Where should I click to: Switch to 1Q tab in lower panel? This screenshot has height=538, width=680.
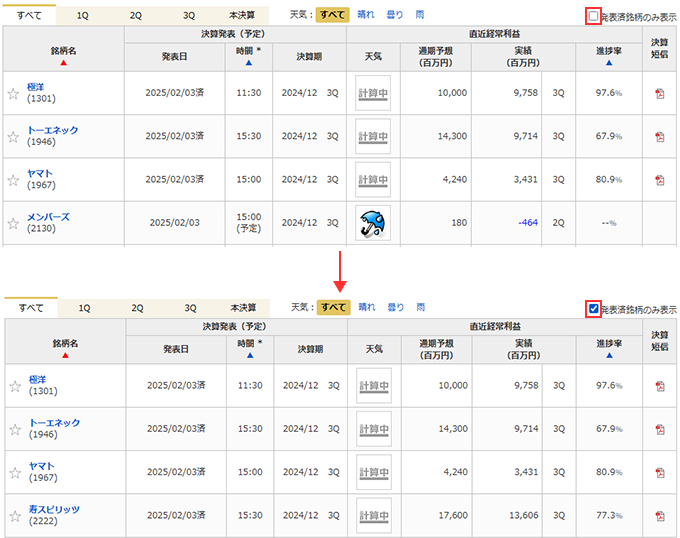tap(84, 308)
